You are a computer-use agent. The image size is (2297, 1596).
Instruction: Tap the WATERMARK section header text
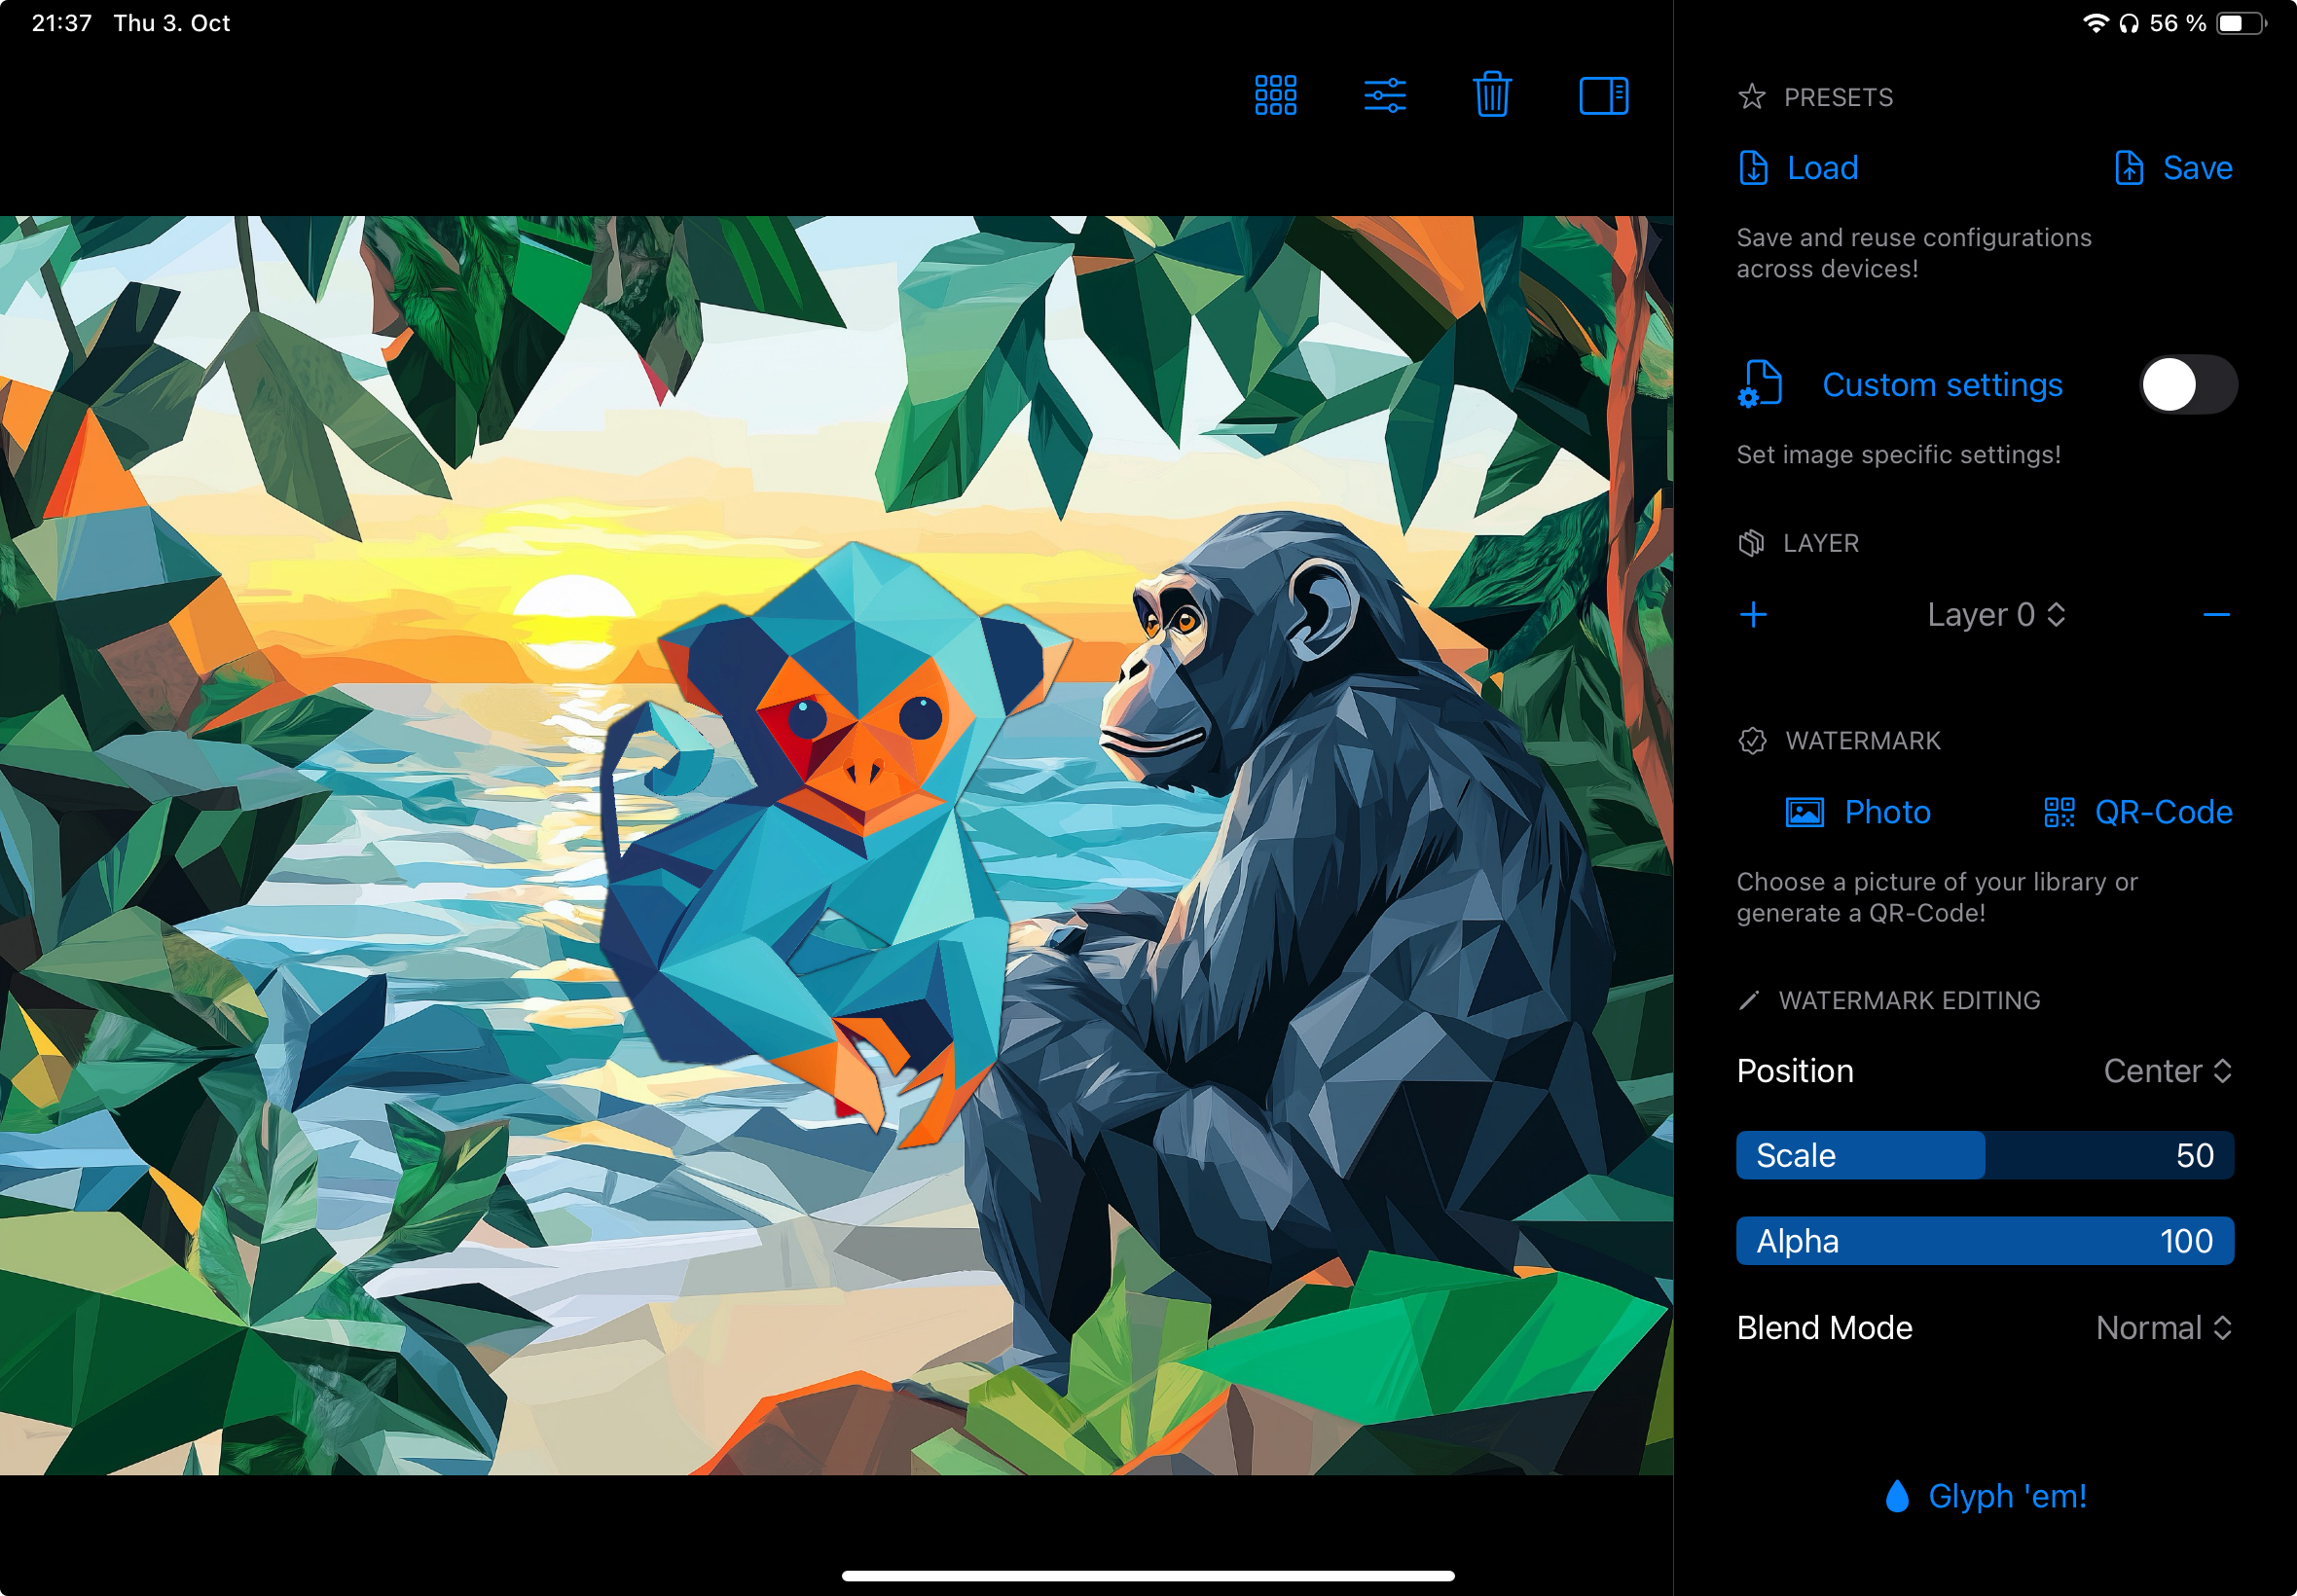tap(1863, 741)
